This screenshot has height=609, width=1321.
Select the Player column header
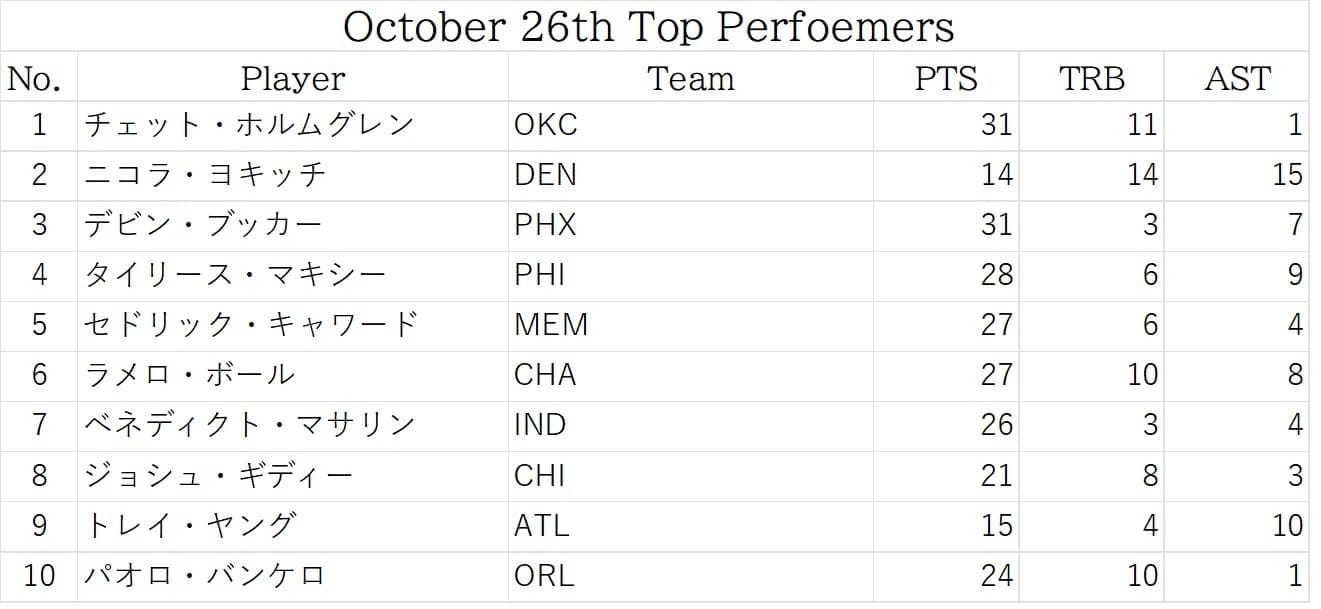[x=292, y=78]
